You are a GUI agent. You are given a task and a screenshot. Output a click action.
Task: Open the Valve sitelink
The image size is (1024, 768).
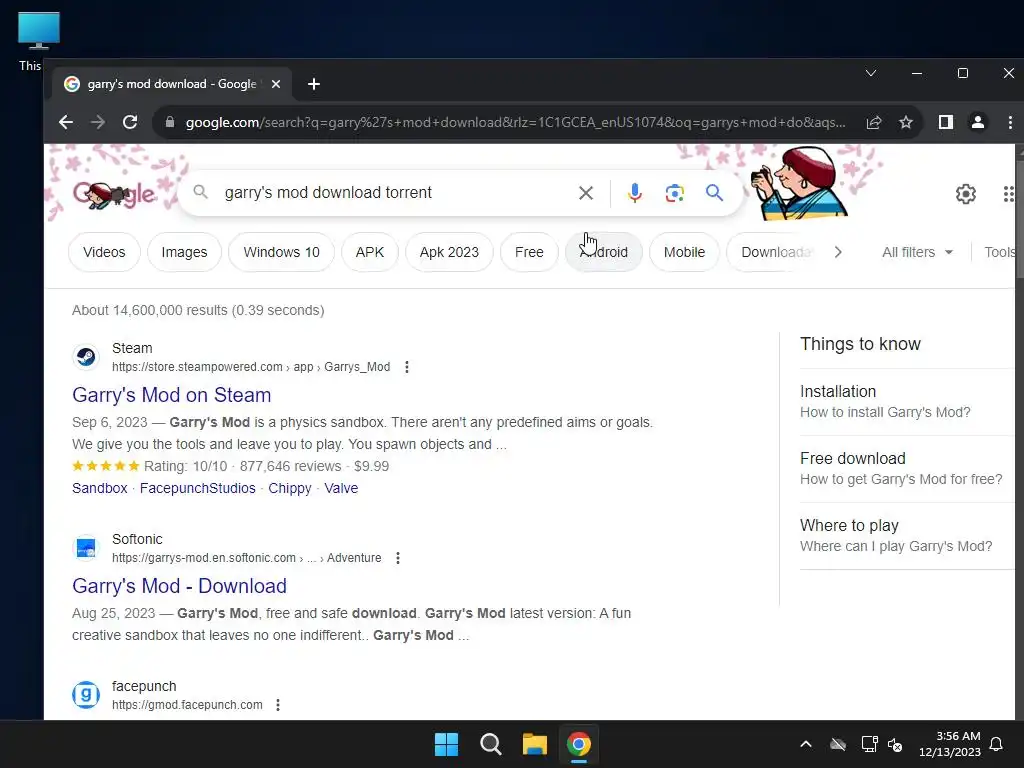point(342,488)
